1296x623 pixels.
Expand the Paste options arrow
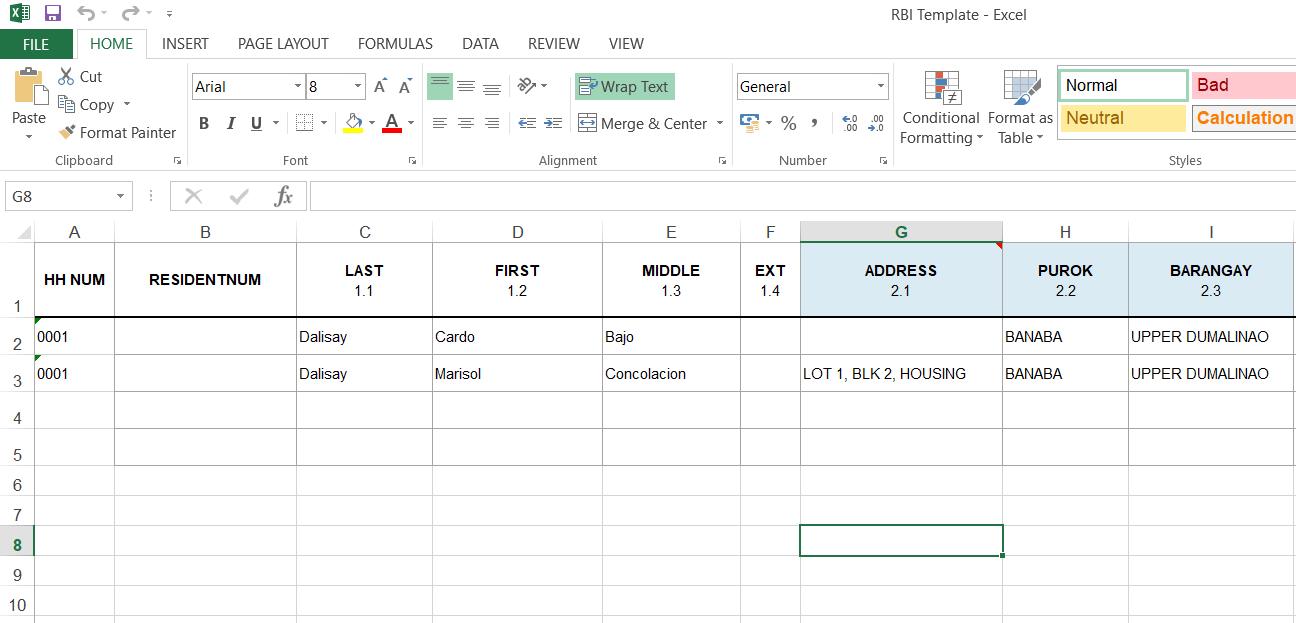[x=29, y=137]
